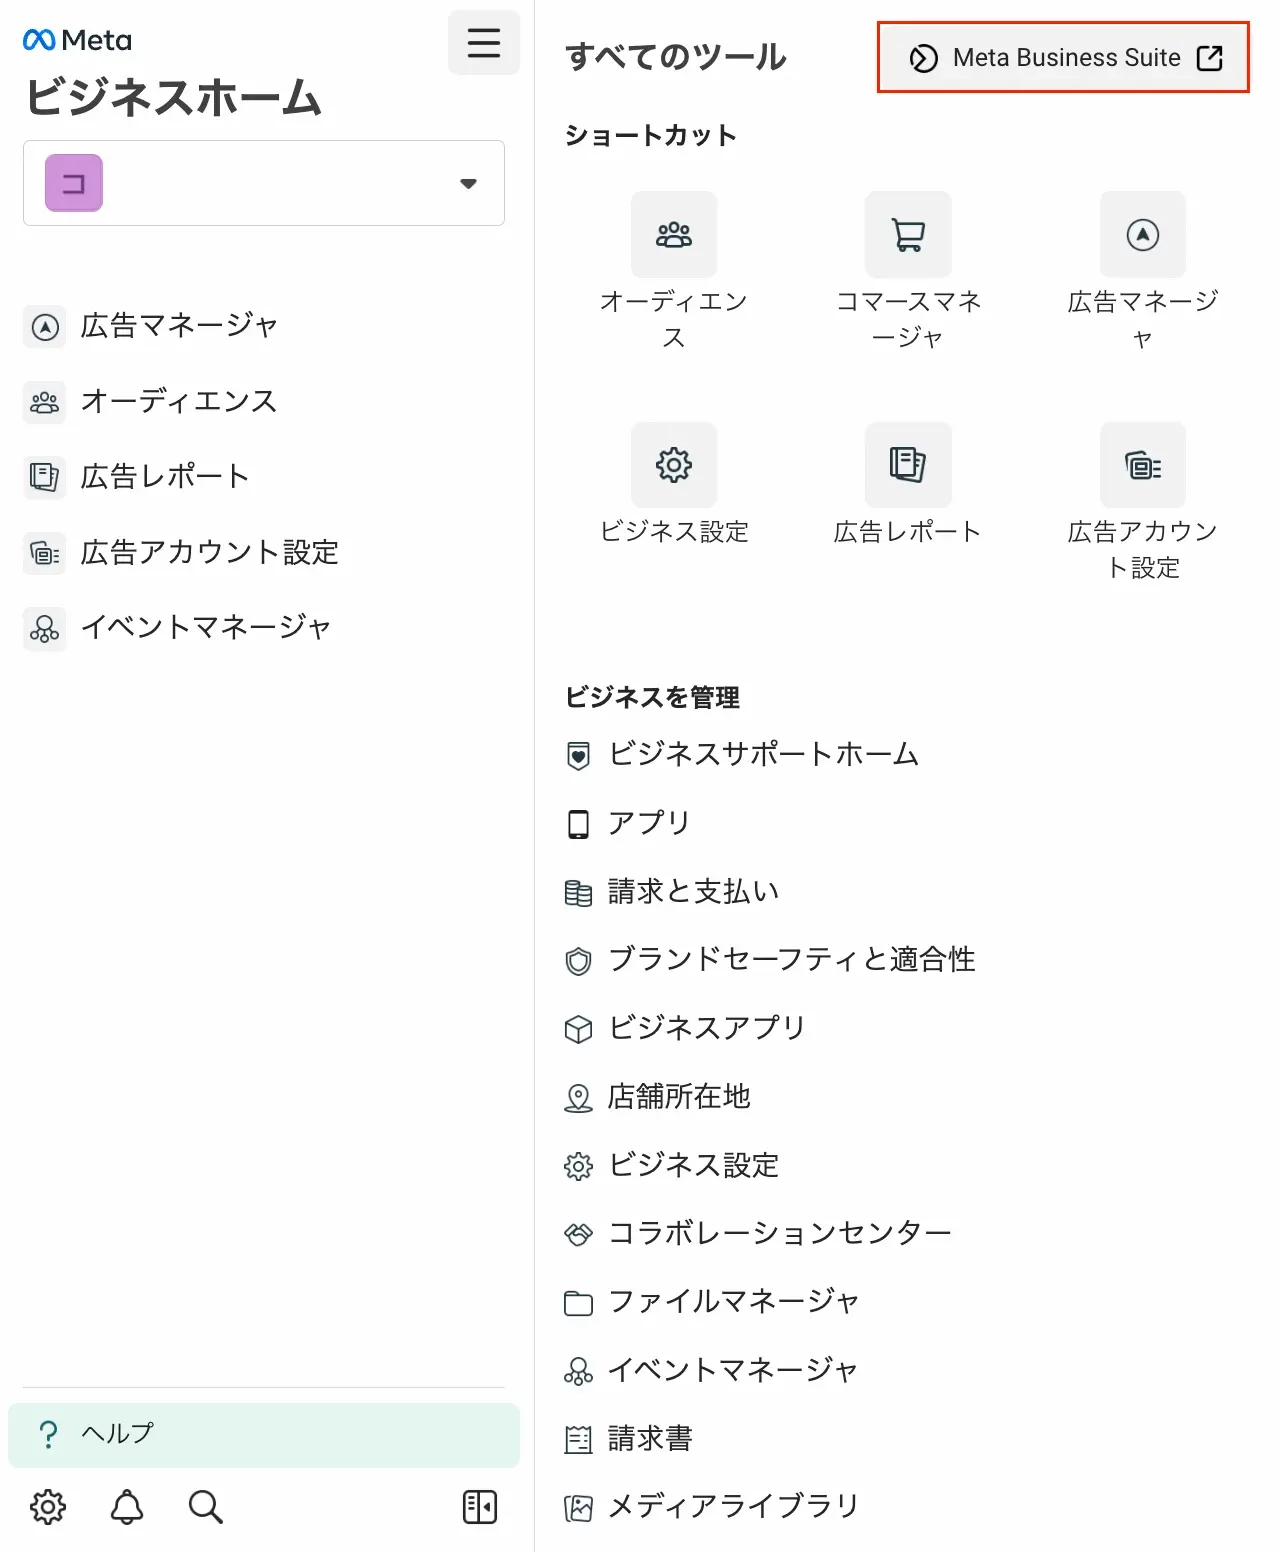Click the すべてのツール heading
Image resolution: width=1280 pixels, height=1552 pixels.
(676, 57)
